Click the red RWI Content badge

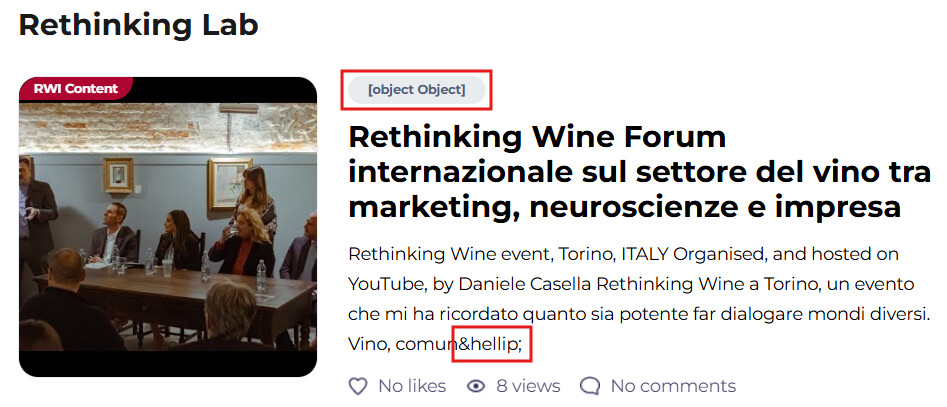(x=75, y=89)
